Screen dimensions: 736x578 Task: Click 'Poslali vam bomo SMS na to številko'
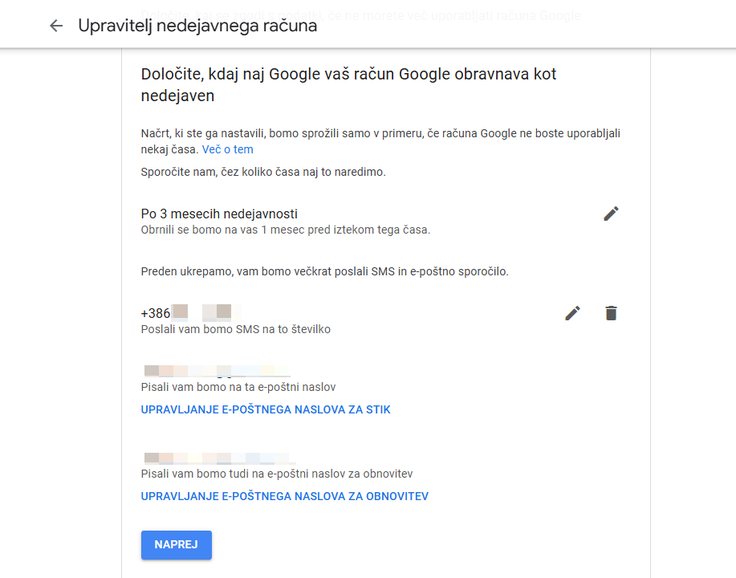coord(236,329)
